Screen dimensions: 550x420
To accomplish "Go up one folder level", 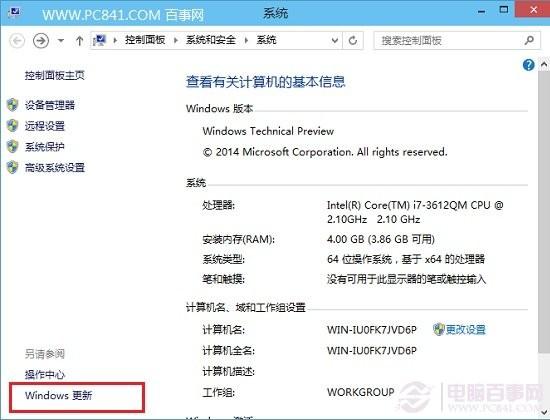I will point(80,41).
